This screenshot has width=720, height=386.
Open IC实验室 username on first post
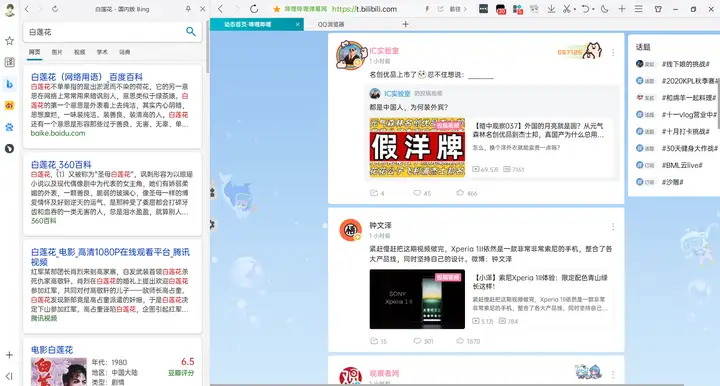(x=384, y=51)
